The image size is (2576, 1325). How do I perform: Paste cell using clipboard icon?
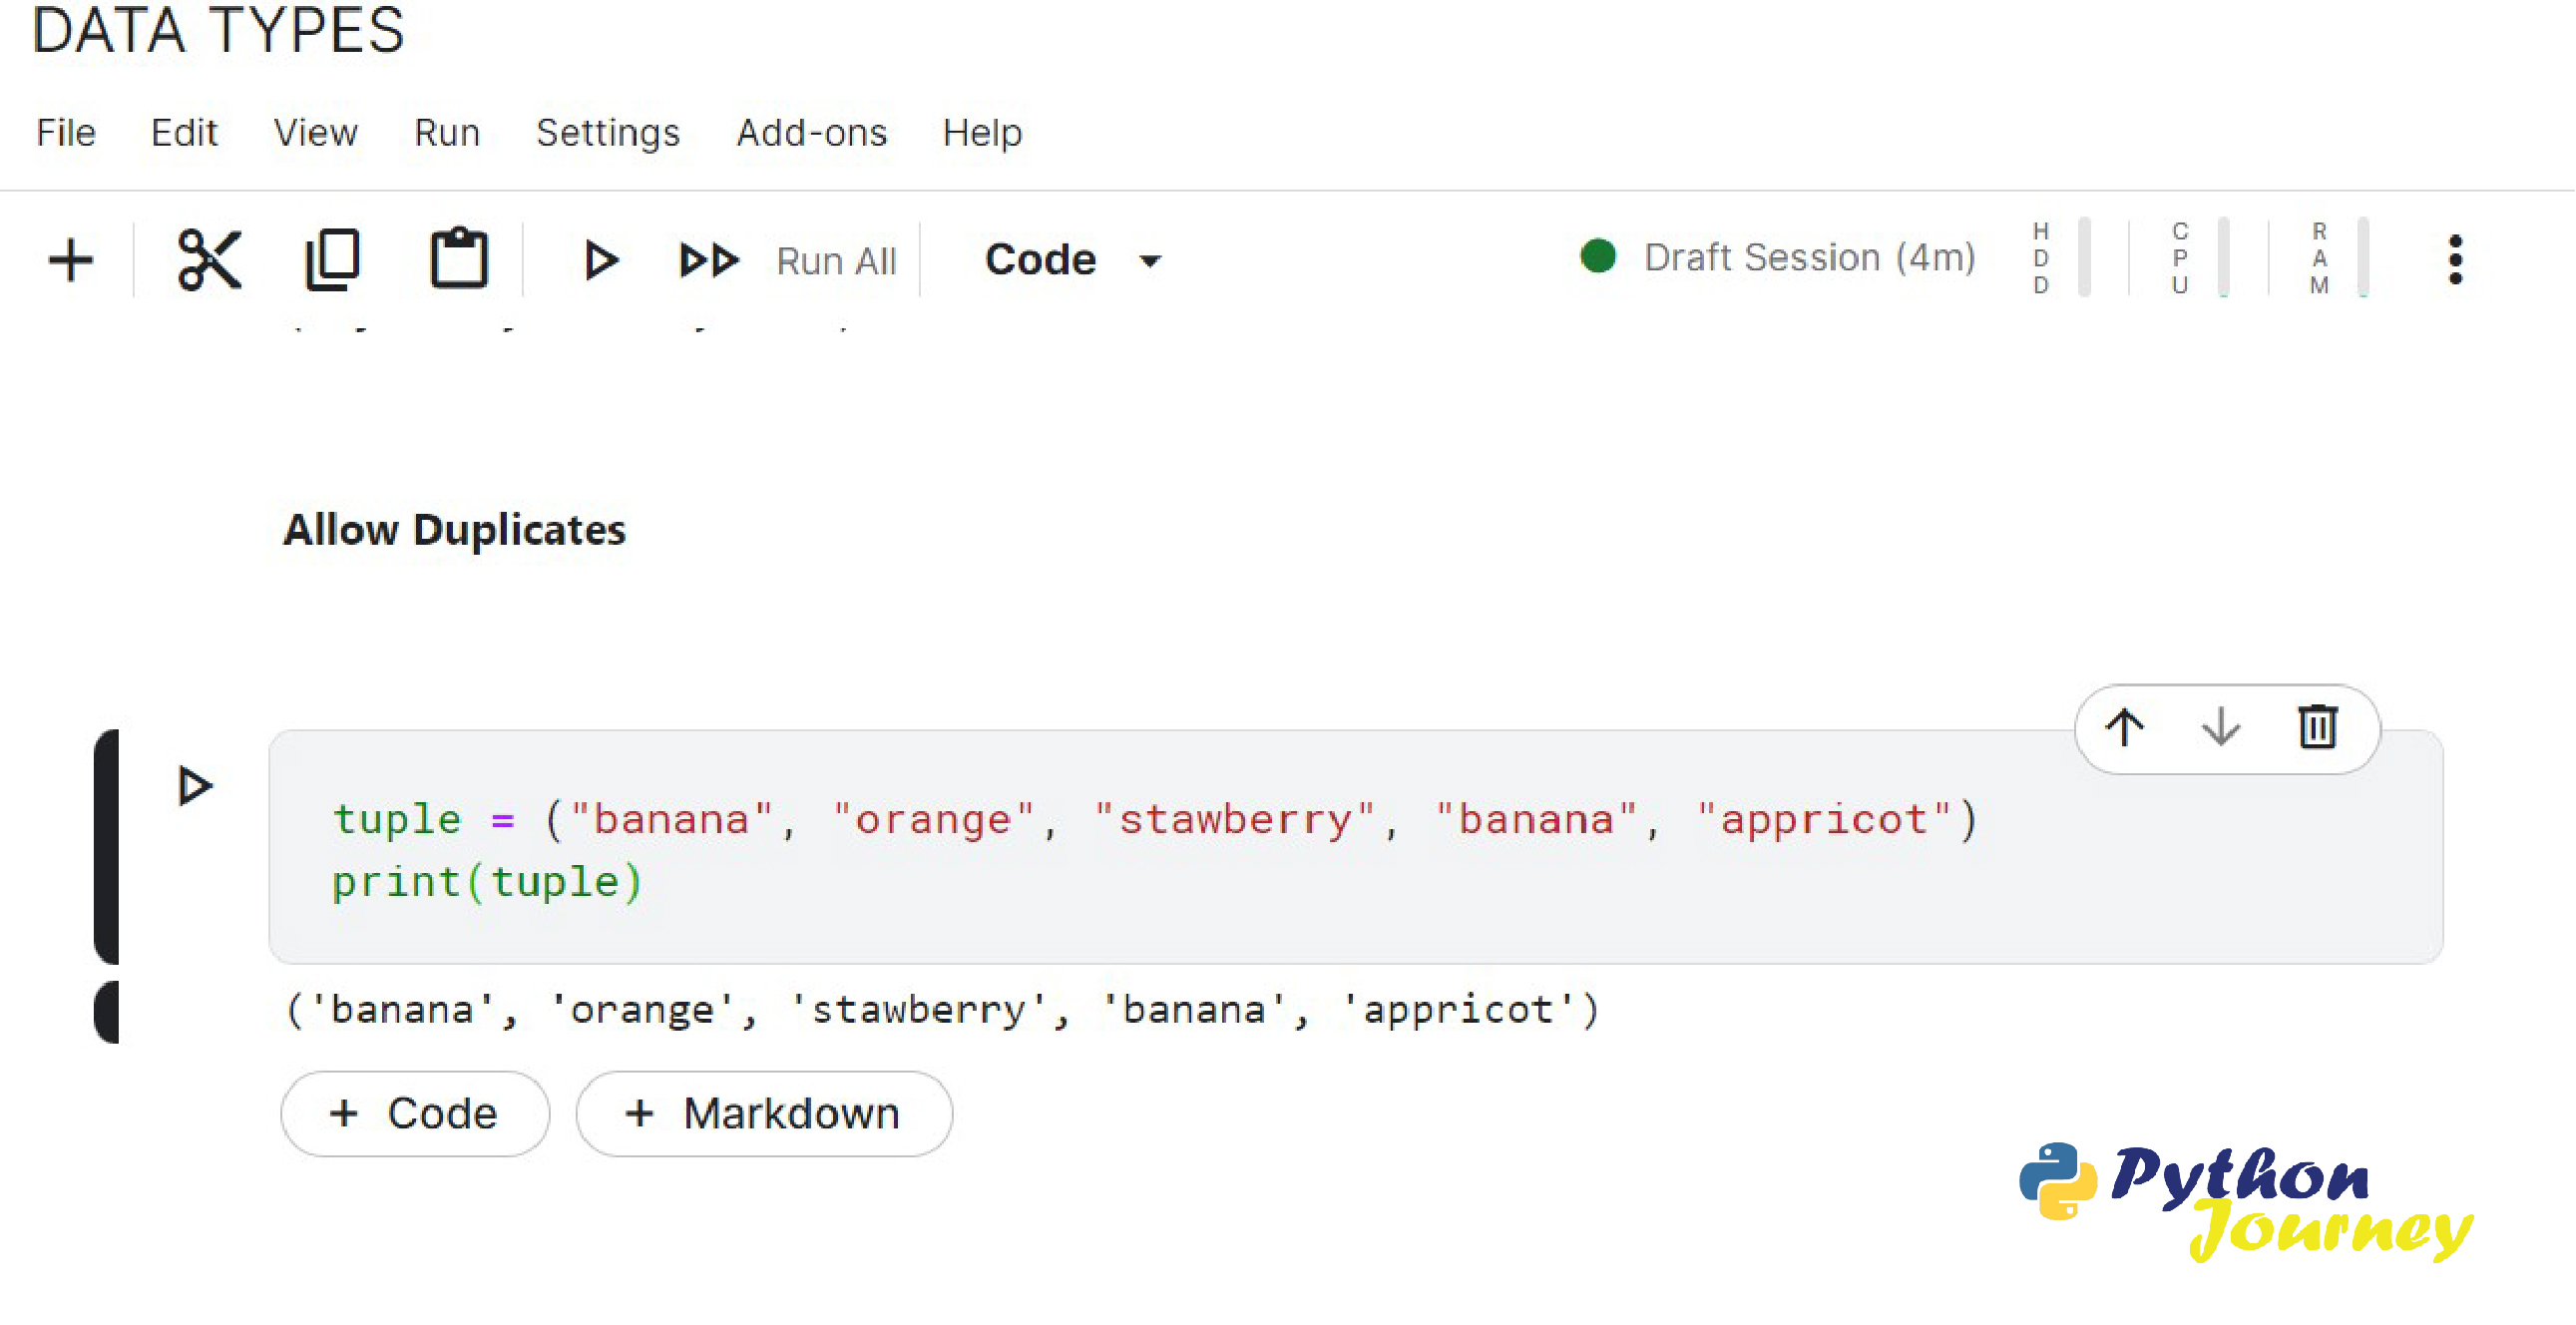pos(459,260)
